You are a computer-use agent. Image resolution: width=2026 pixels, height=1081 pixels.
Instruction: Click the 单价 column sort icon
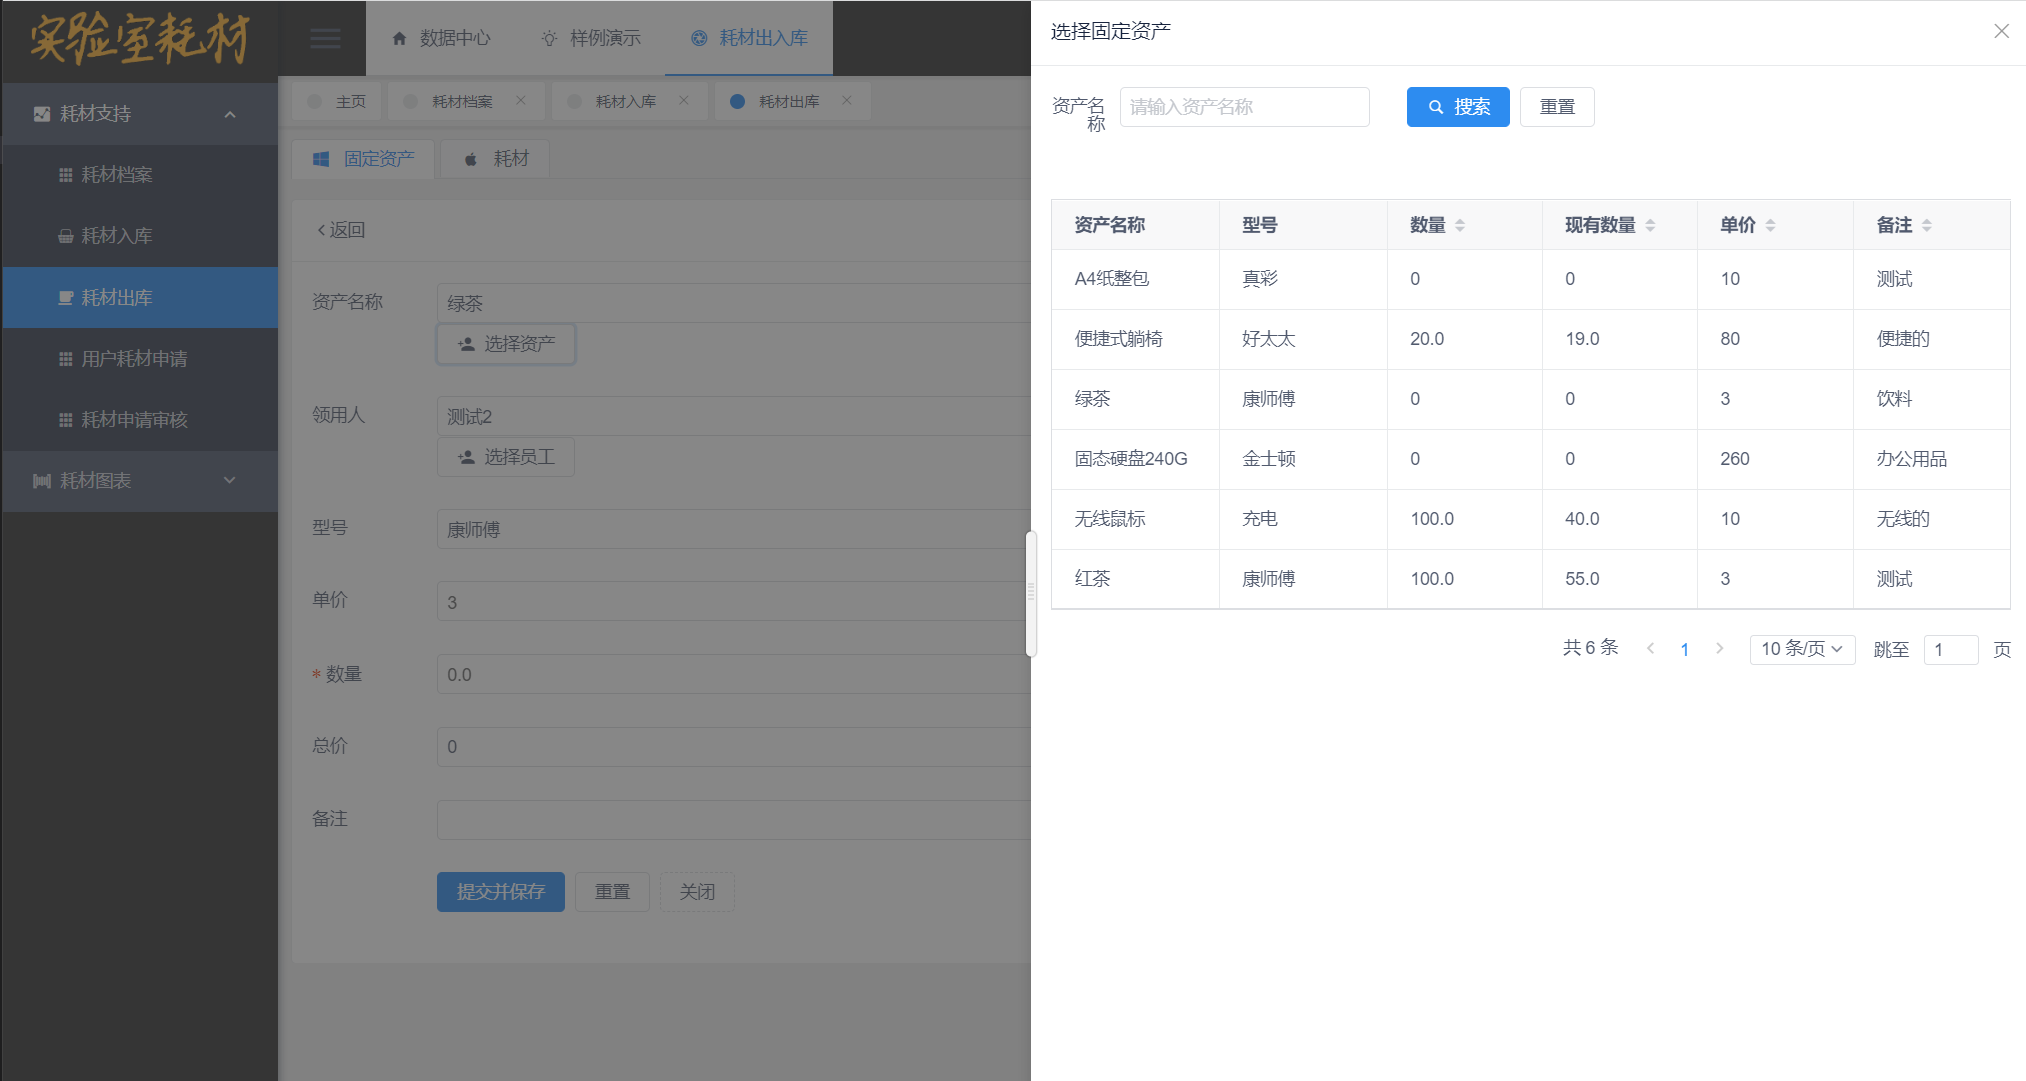(1770, 225)
